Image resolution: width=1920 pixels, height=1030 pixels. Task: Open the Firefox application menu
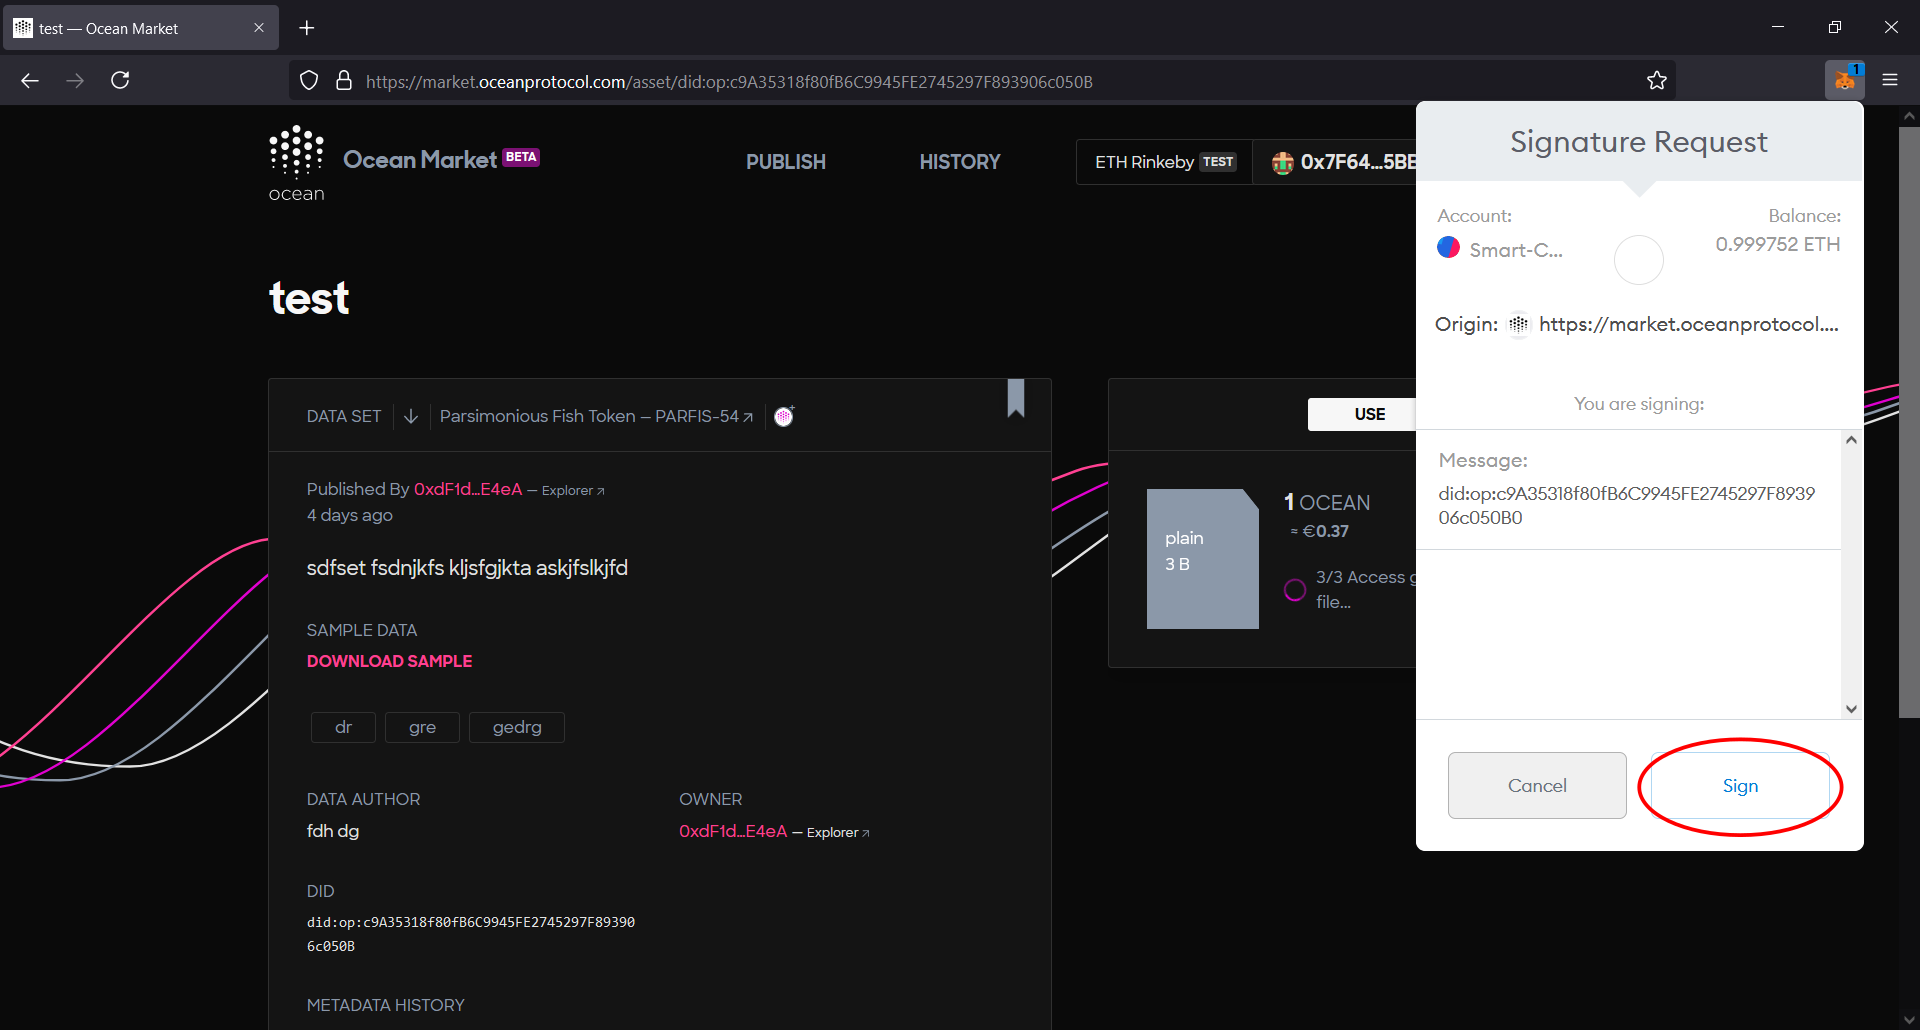pos(1890,80)
